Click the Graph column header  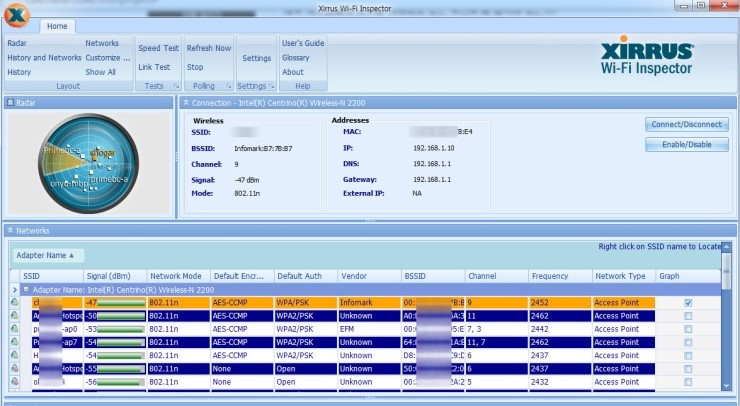(688, 276)
